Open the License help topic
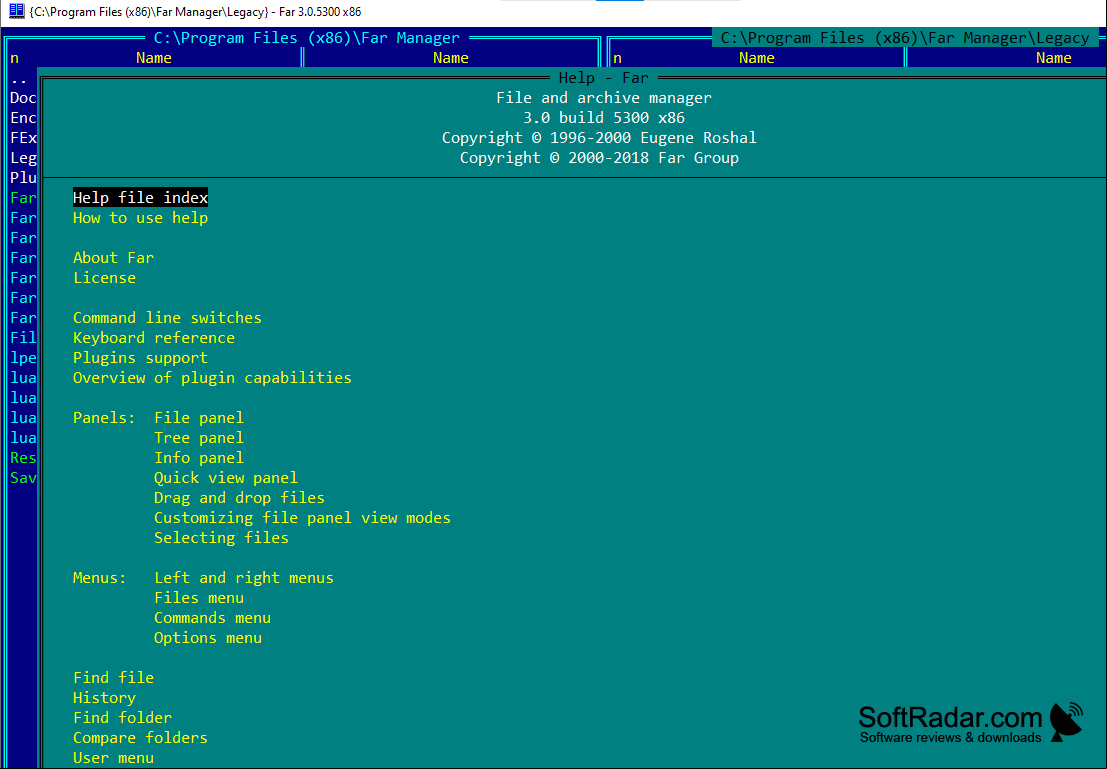Screen dimensions: 1107x769 coord(104,278)
